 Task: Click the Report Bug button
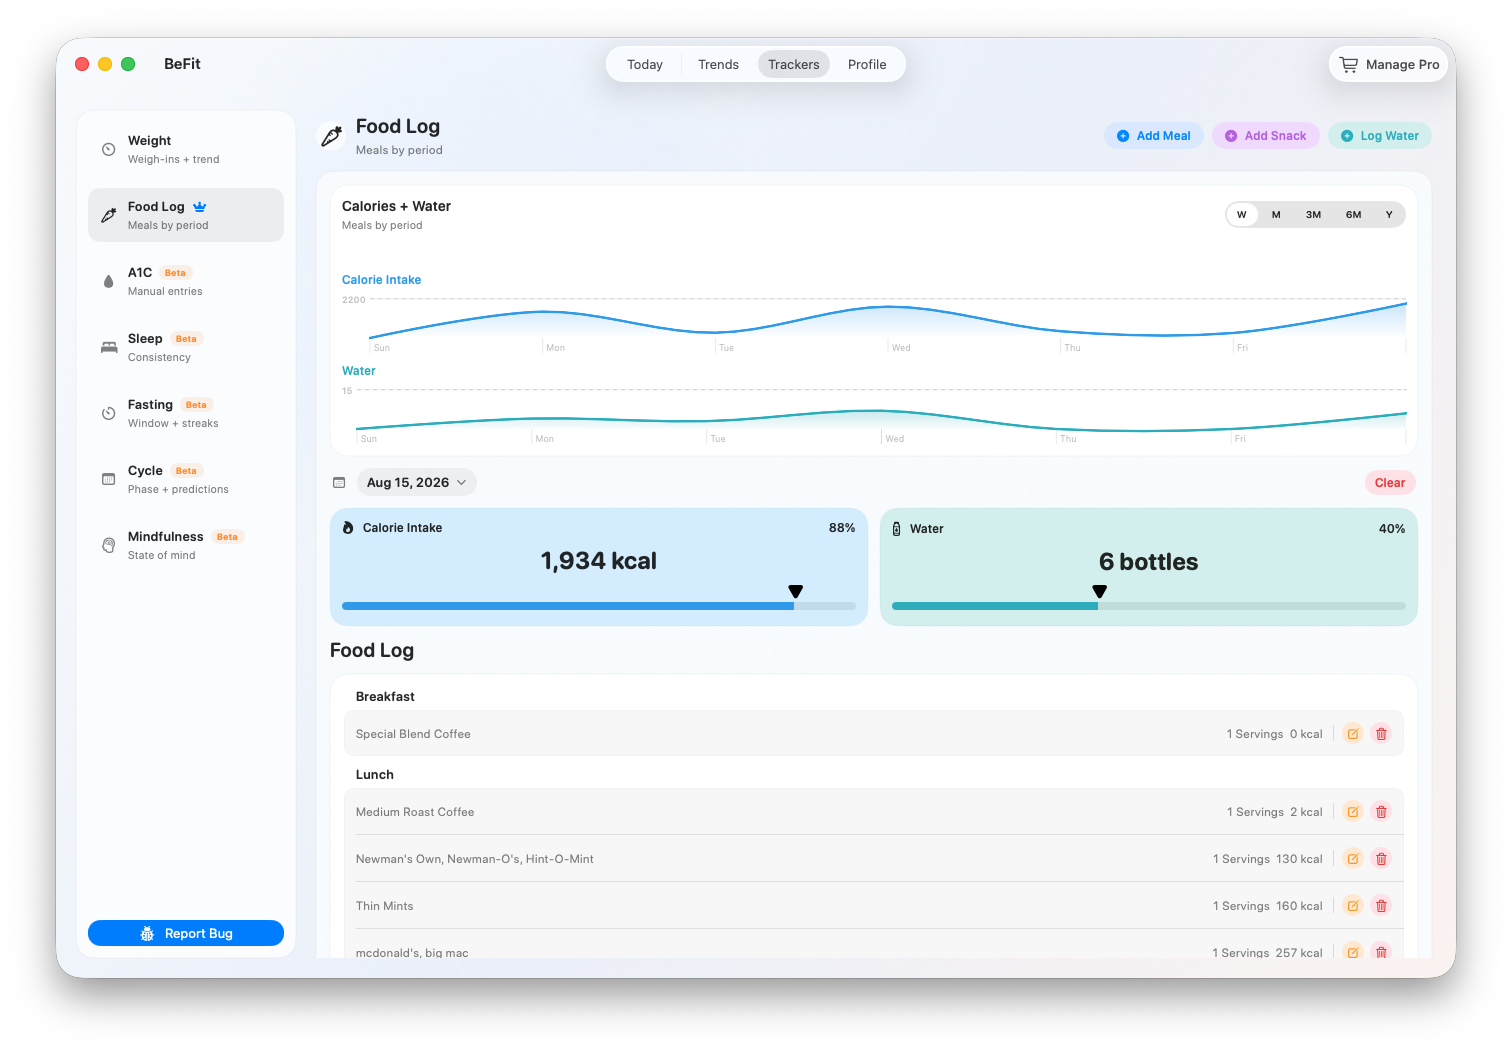(186, 933)
